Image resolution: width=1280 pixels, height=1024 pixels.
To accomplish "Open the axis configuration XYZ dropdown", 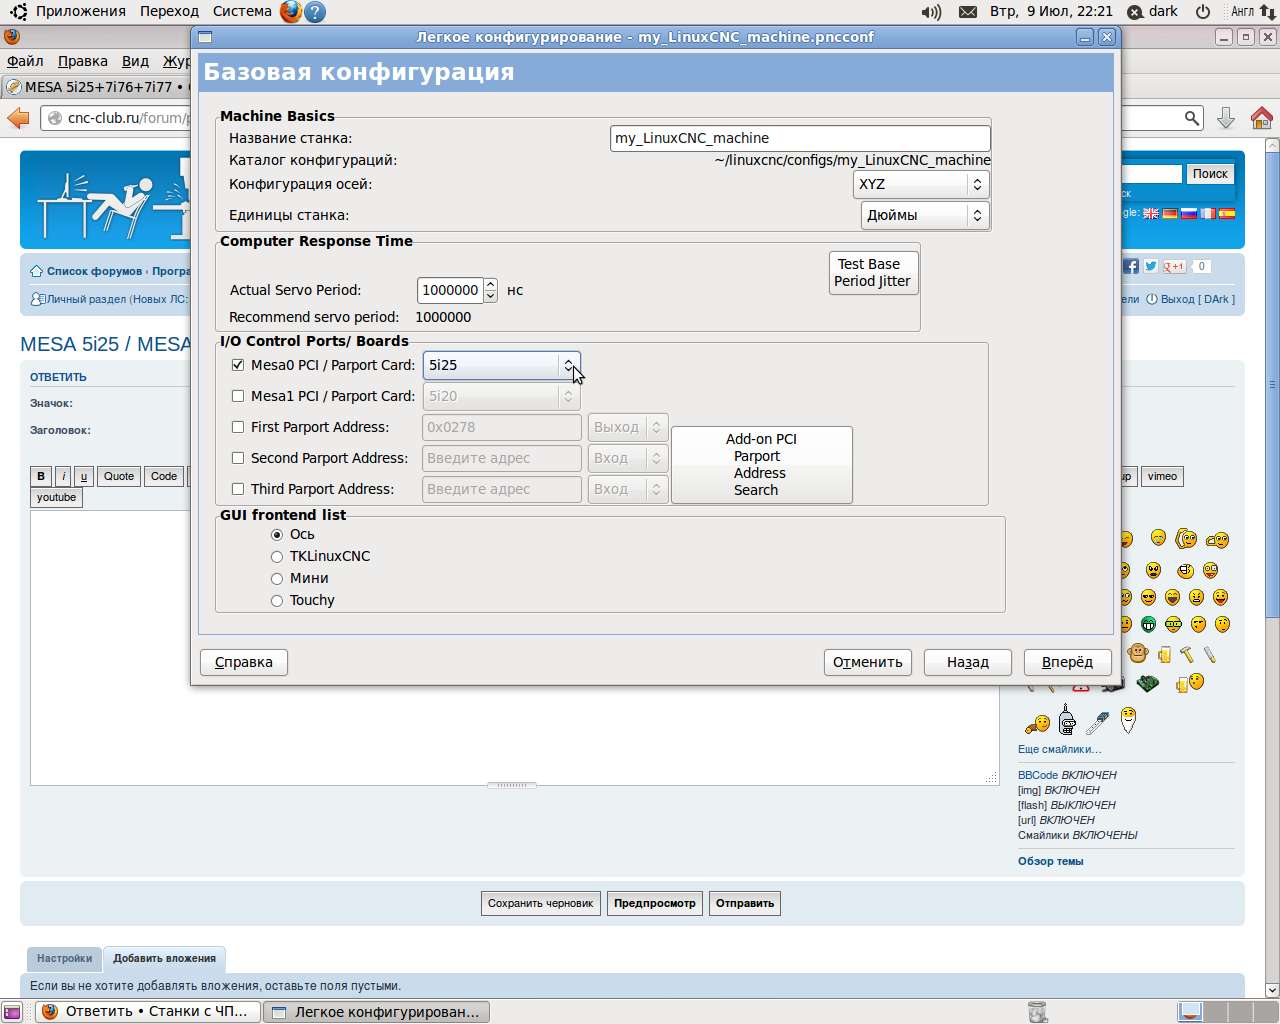I will pos(921,184).
